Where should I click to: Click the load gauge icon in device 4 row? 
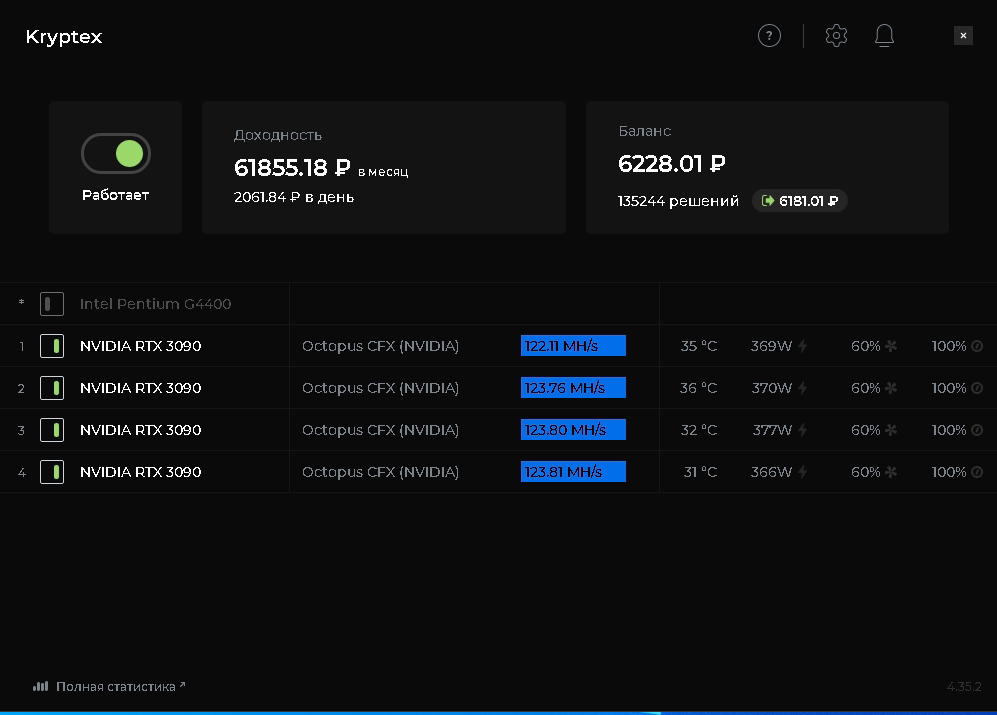[x=977, y=472]
